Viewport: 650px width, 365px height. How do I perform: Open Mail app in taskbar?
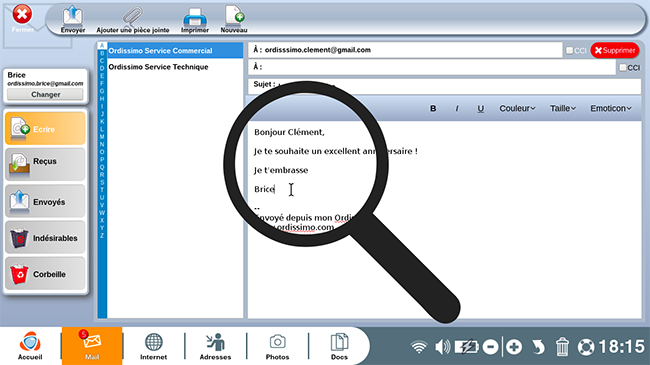pos(92,346)
